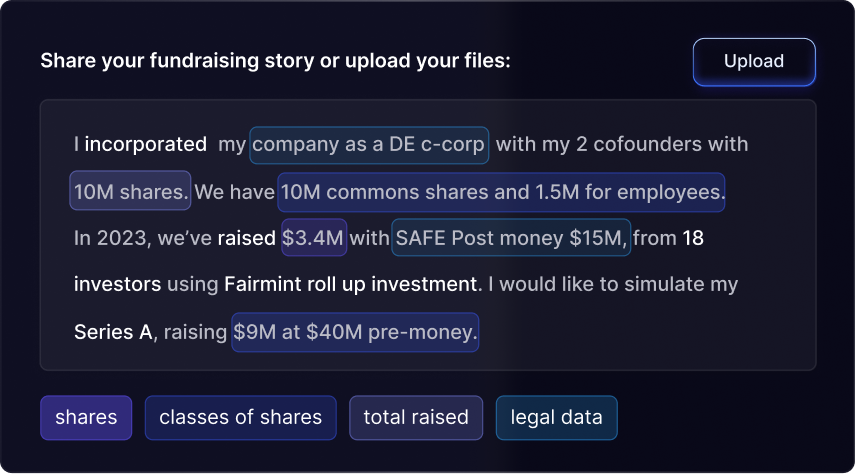Viewport: 855px width, 474px height.
Task: Click the Upload button
Action: (x=754, y=62)
